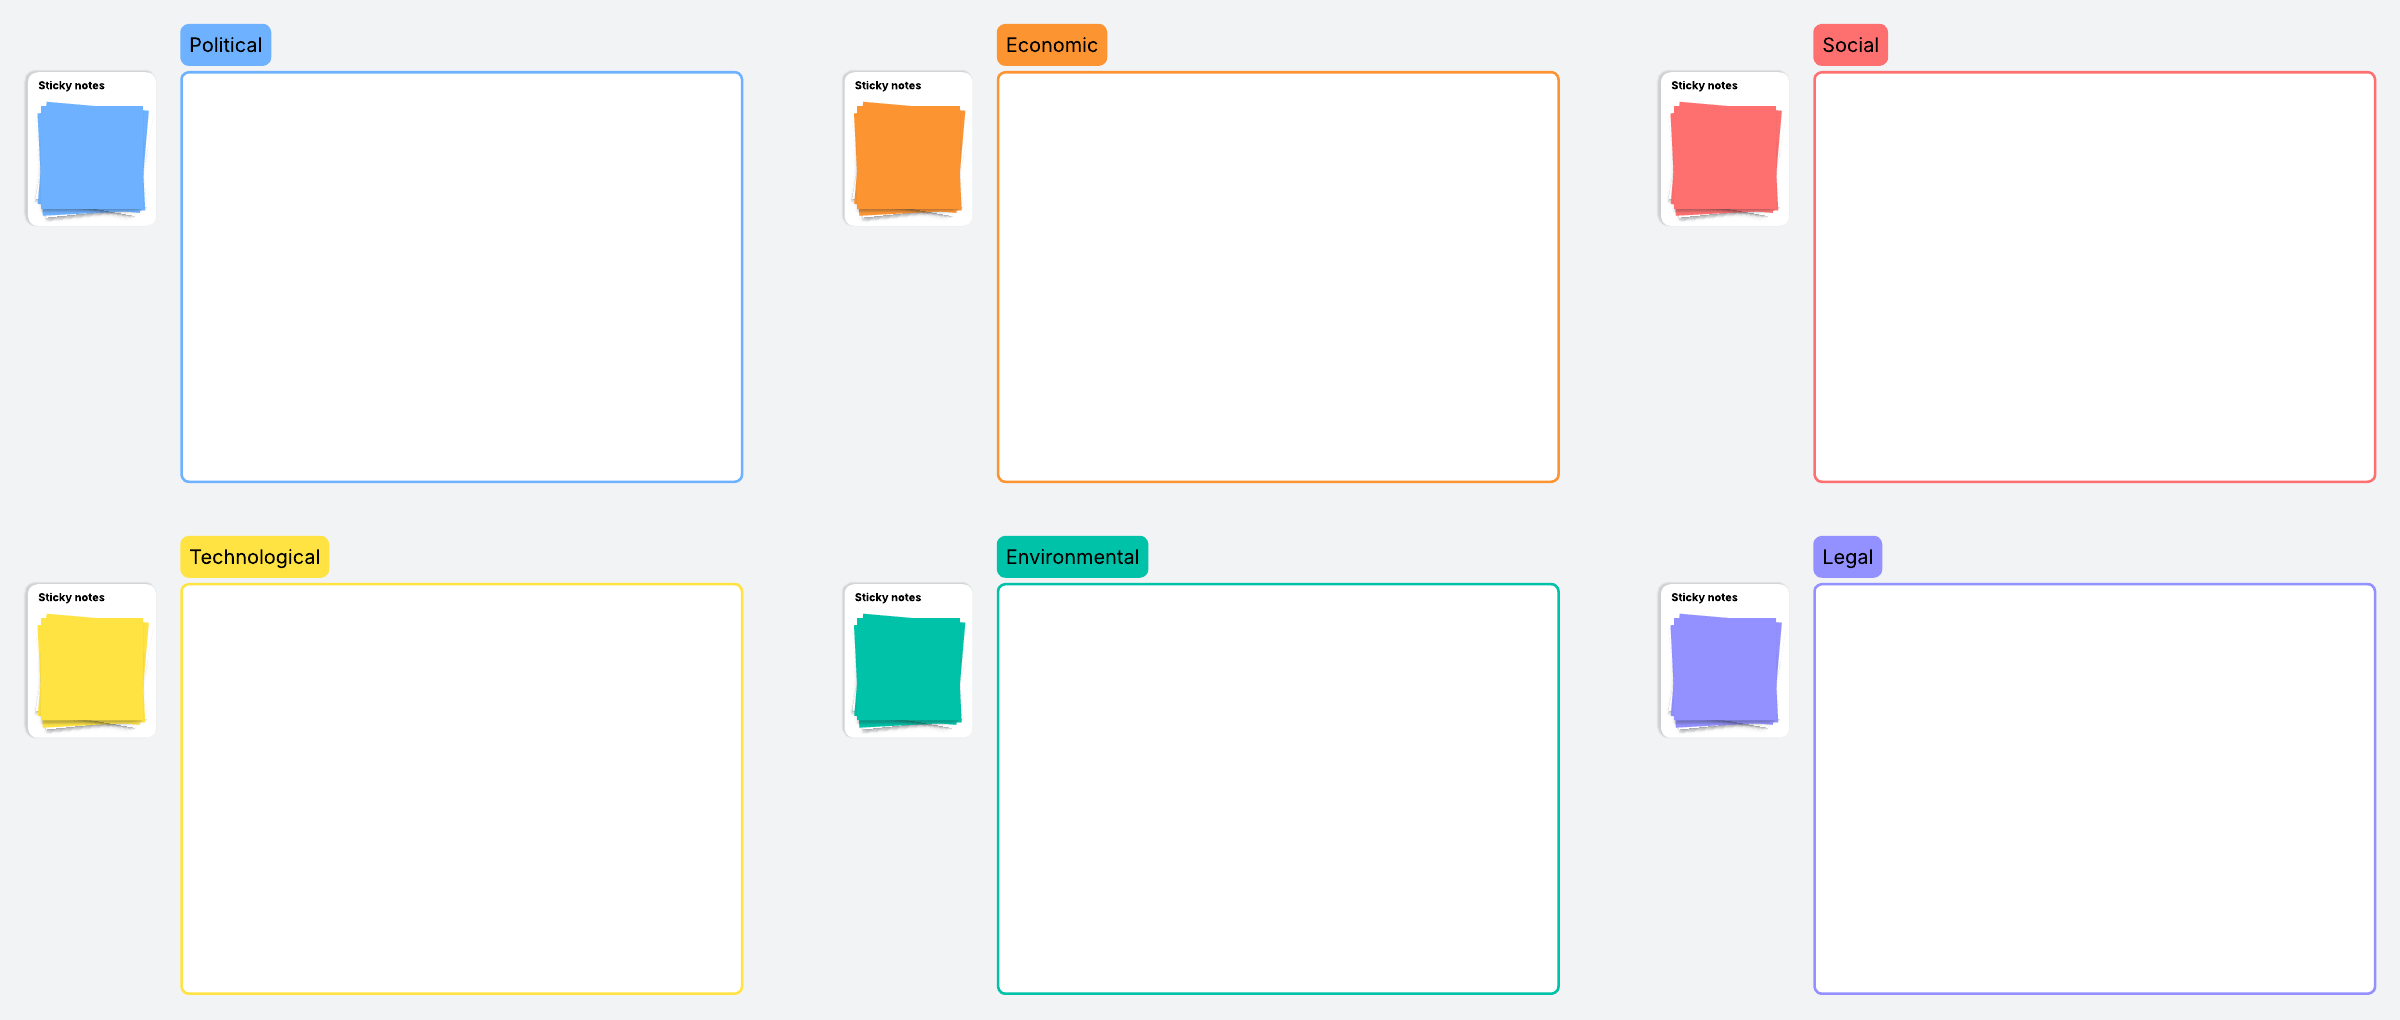Click inside the teal Environmental frame
The width and height of the screenshot is (2400, 1020).
point(1278,789)
